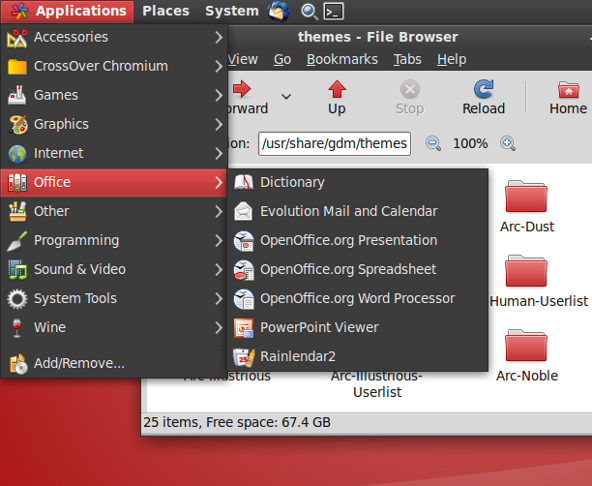592x486 pixels.
Task: Open the Help menu in File Browser
Action: click(x=452, y=59)
